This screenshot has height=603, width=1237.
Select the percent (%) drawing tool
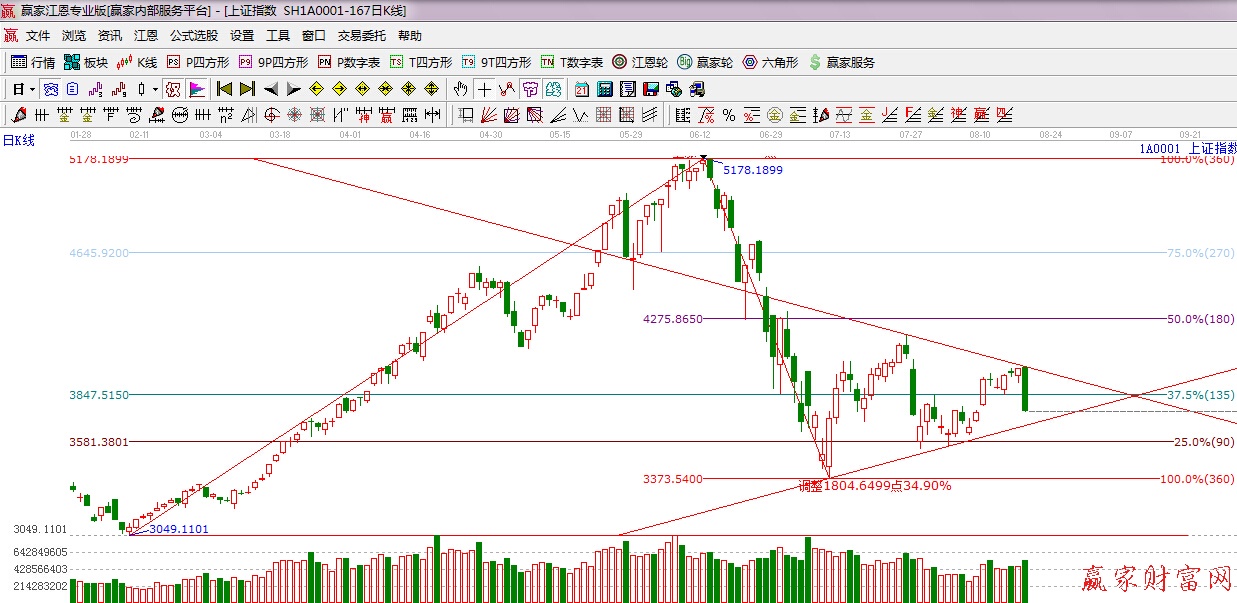click(729, 115)
